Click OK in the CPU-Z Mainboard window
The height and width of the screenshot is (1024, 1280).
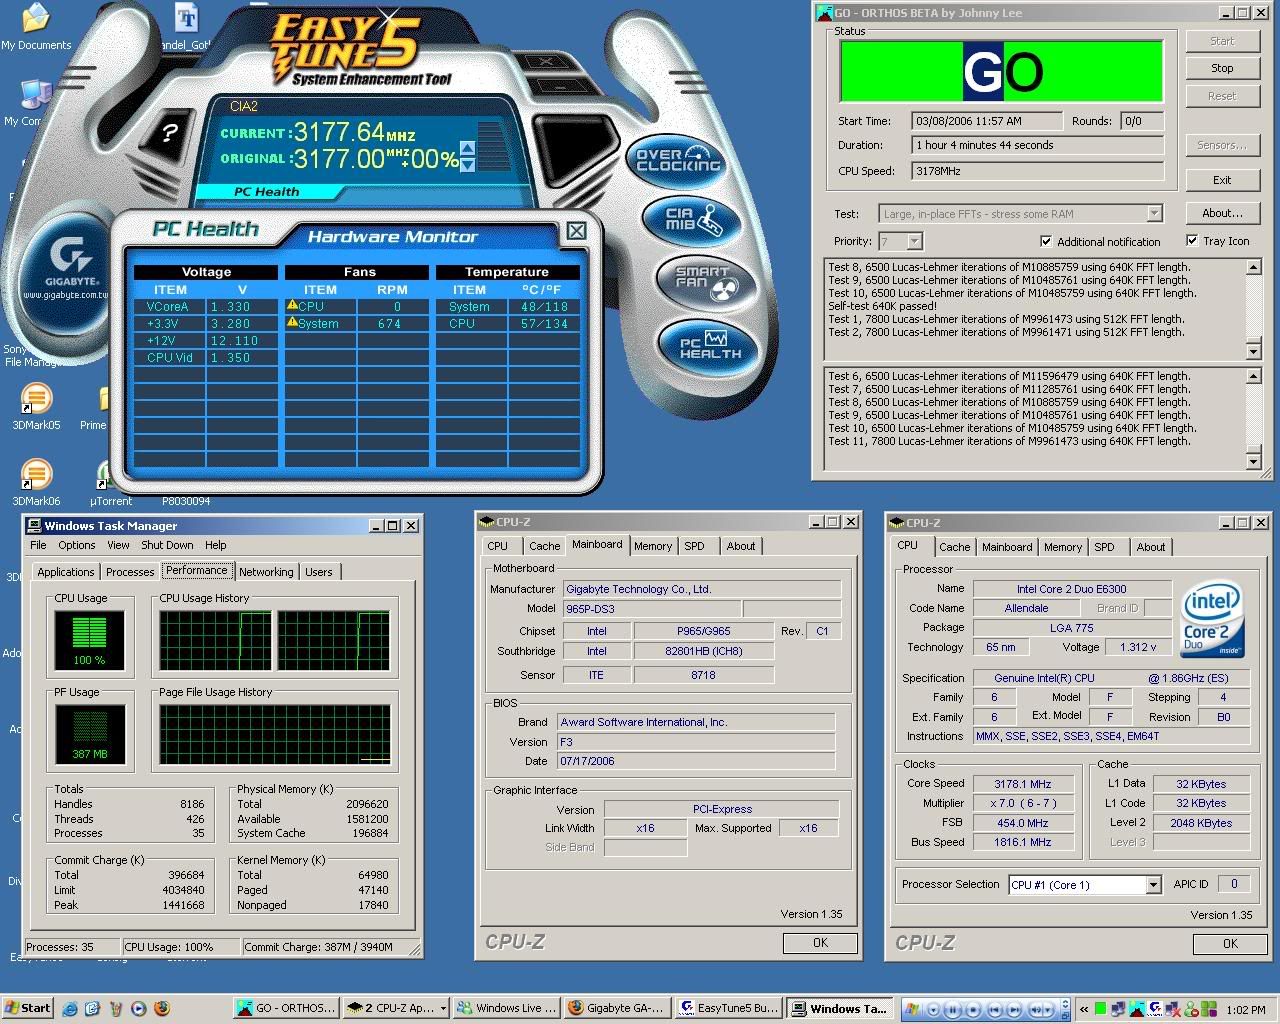point(820,943)
